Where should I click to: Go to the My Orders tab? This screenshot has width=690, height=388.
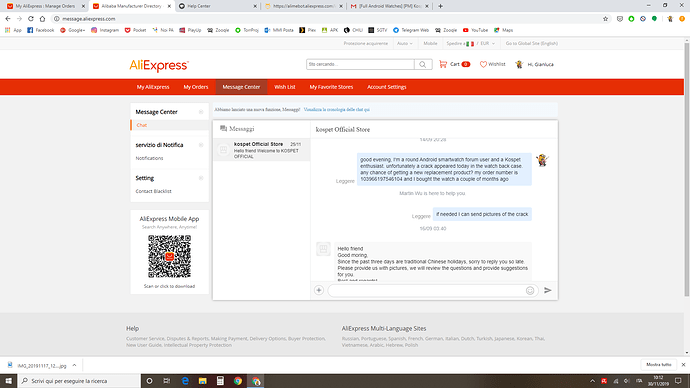196,87
